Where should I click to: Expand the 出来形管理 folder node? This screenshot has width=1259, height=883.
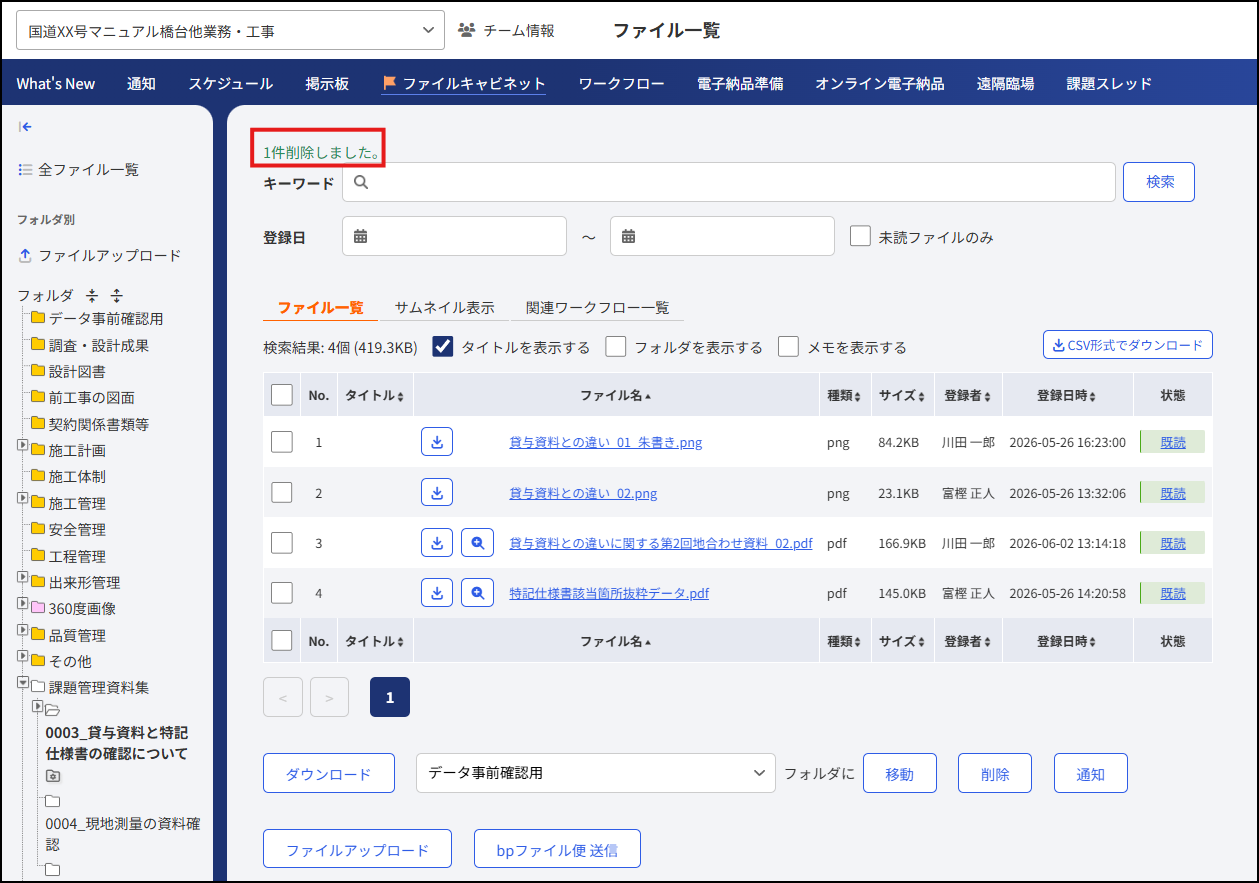coord(23,576)
